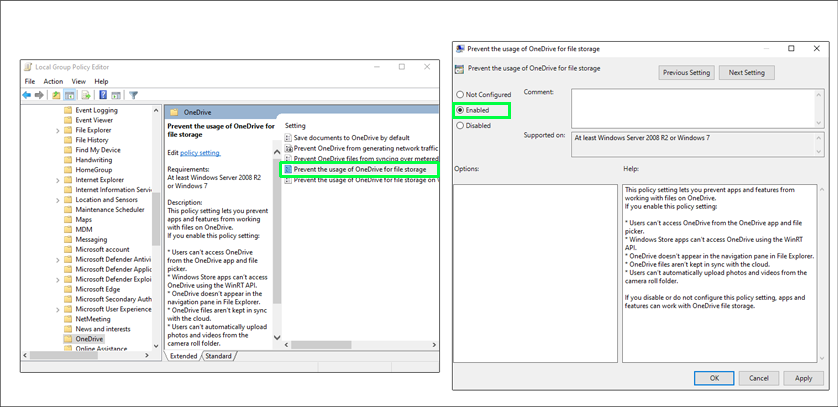
Task: Switch to the Extended tab
Action: click(183, 356)
